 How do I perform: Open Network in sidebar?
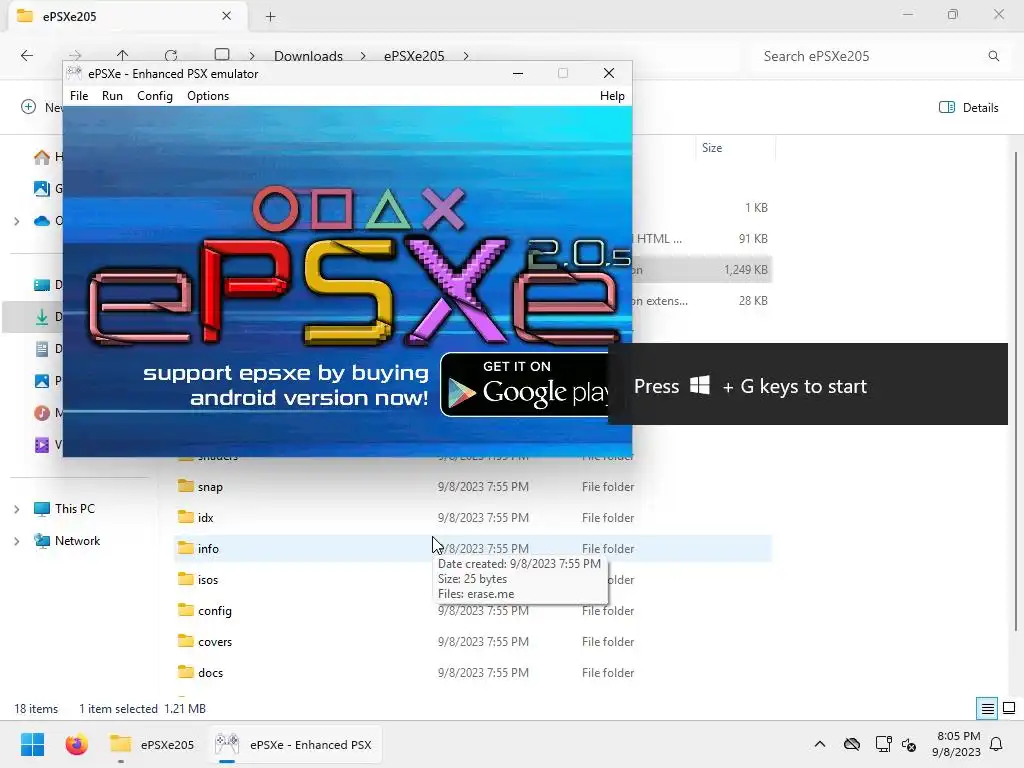pyautogui.click(x=77, y=541)
